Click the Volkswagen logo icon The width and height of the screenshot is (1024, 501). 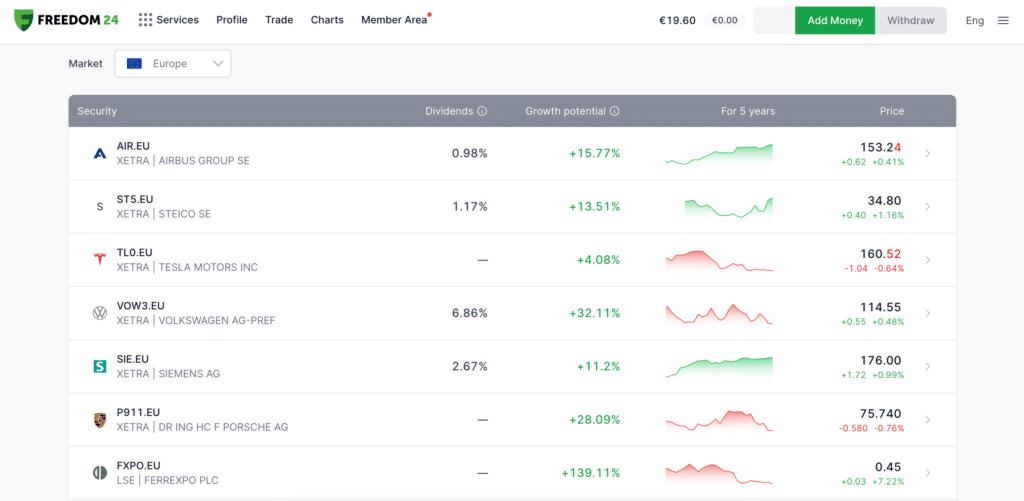99,313
